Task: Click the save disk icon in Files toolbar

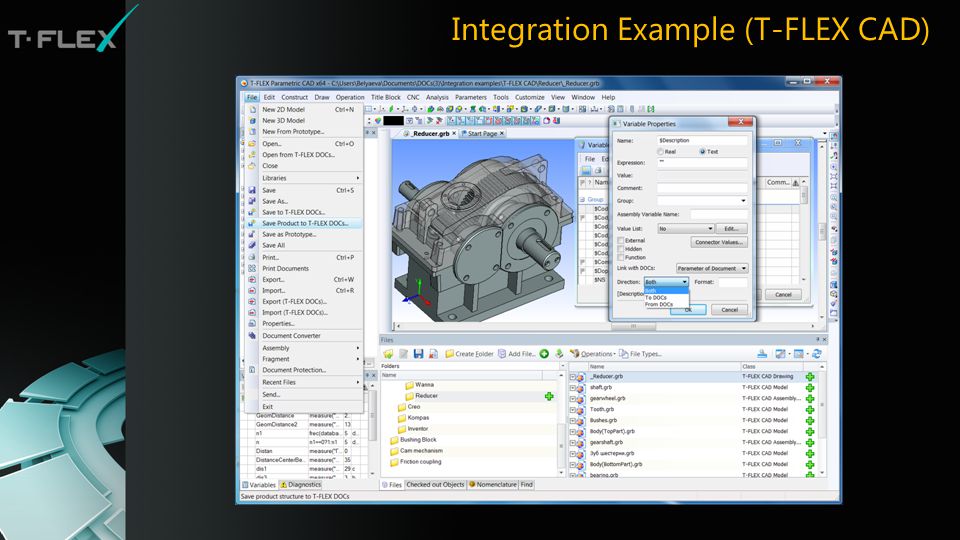Action: (418, 354)
